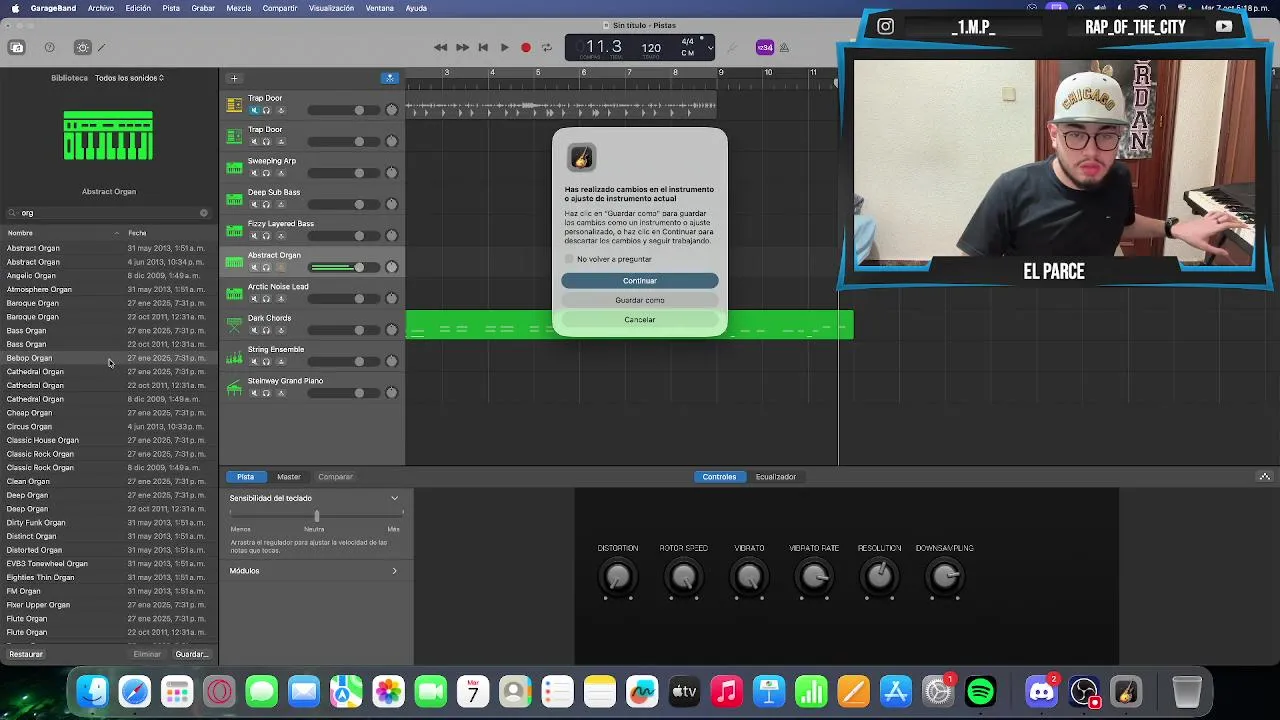Screen dimensions: 1280x720
Task: Enable record on Steinway Grand Piano track
Action: 281,393
